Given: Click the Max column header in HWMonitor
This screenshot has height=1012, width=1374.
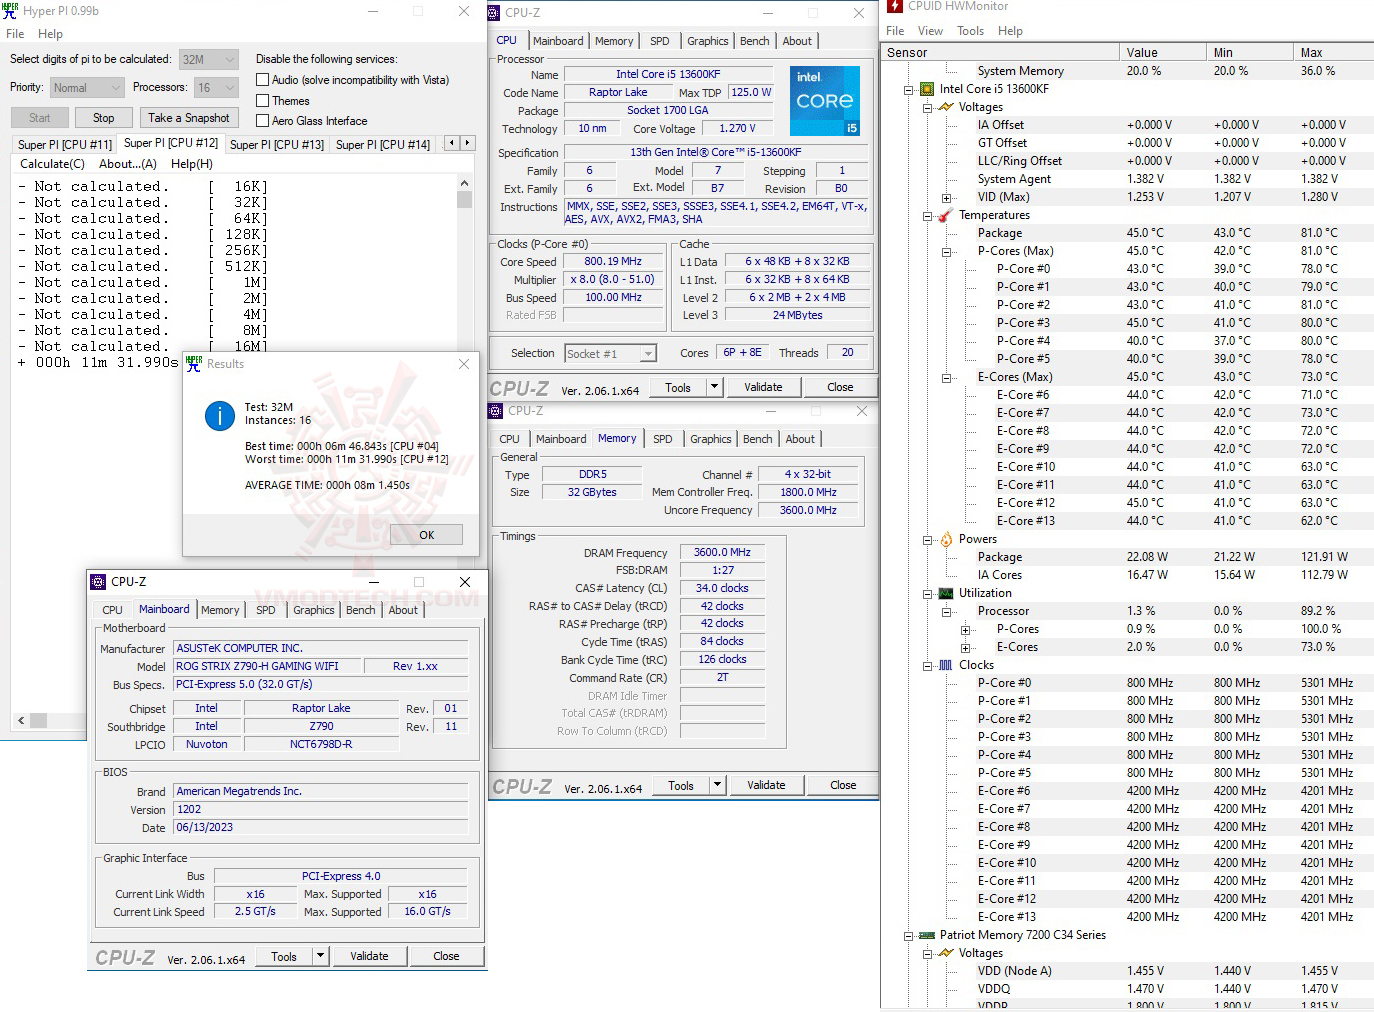Looking at the screenshot, I should point(1333,52).
